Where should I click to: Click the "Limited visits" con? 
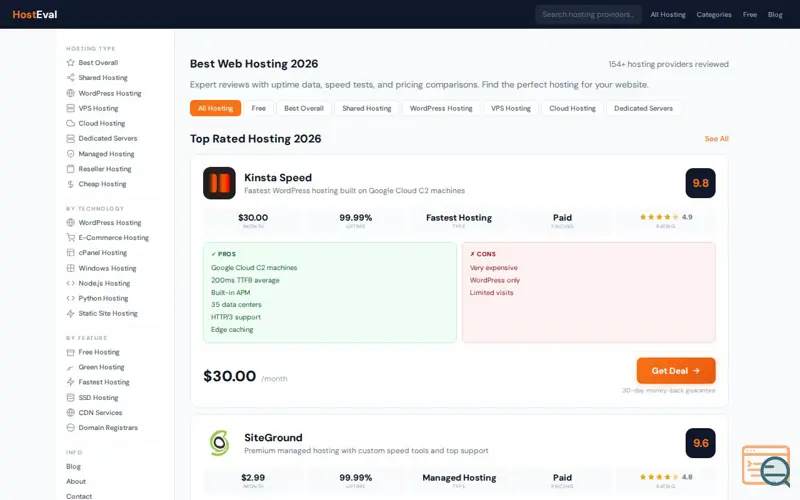coord(491,292)
